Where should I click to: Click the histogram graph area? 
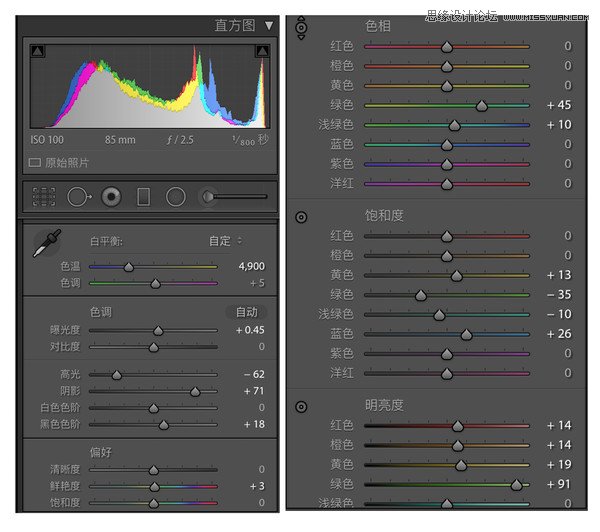pos(150,86)
